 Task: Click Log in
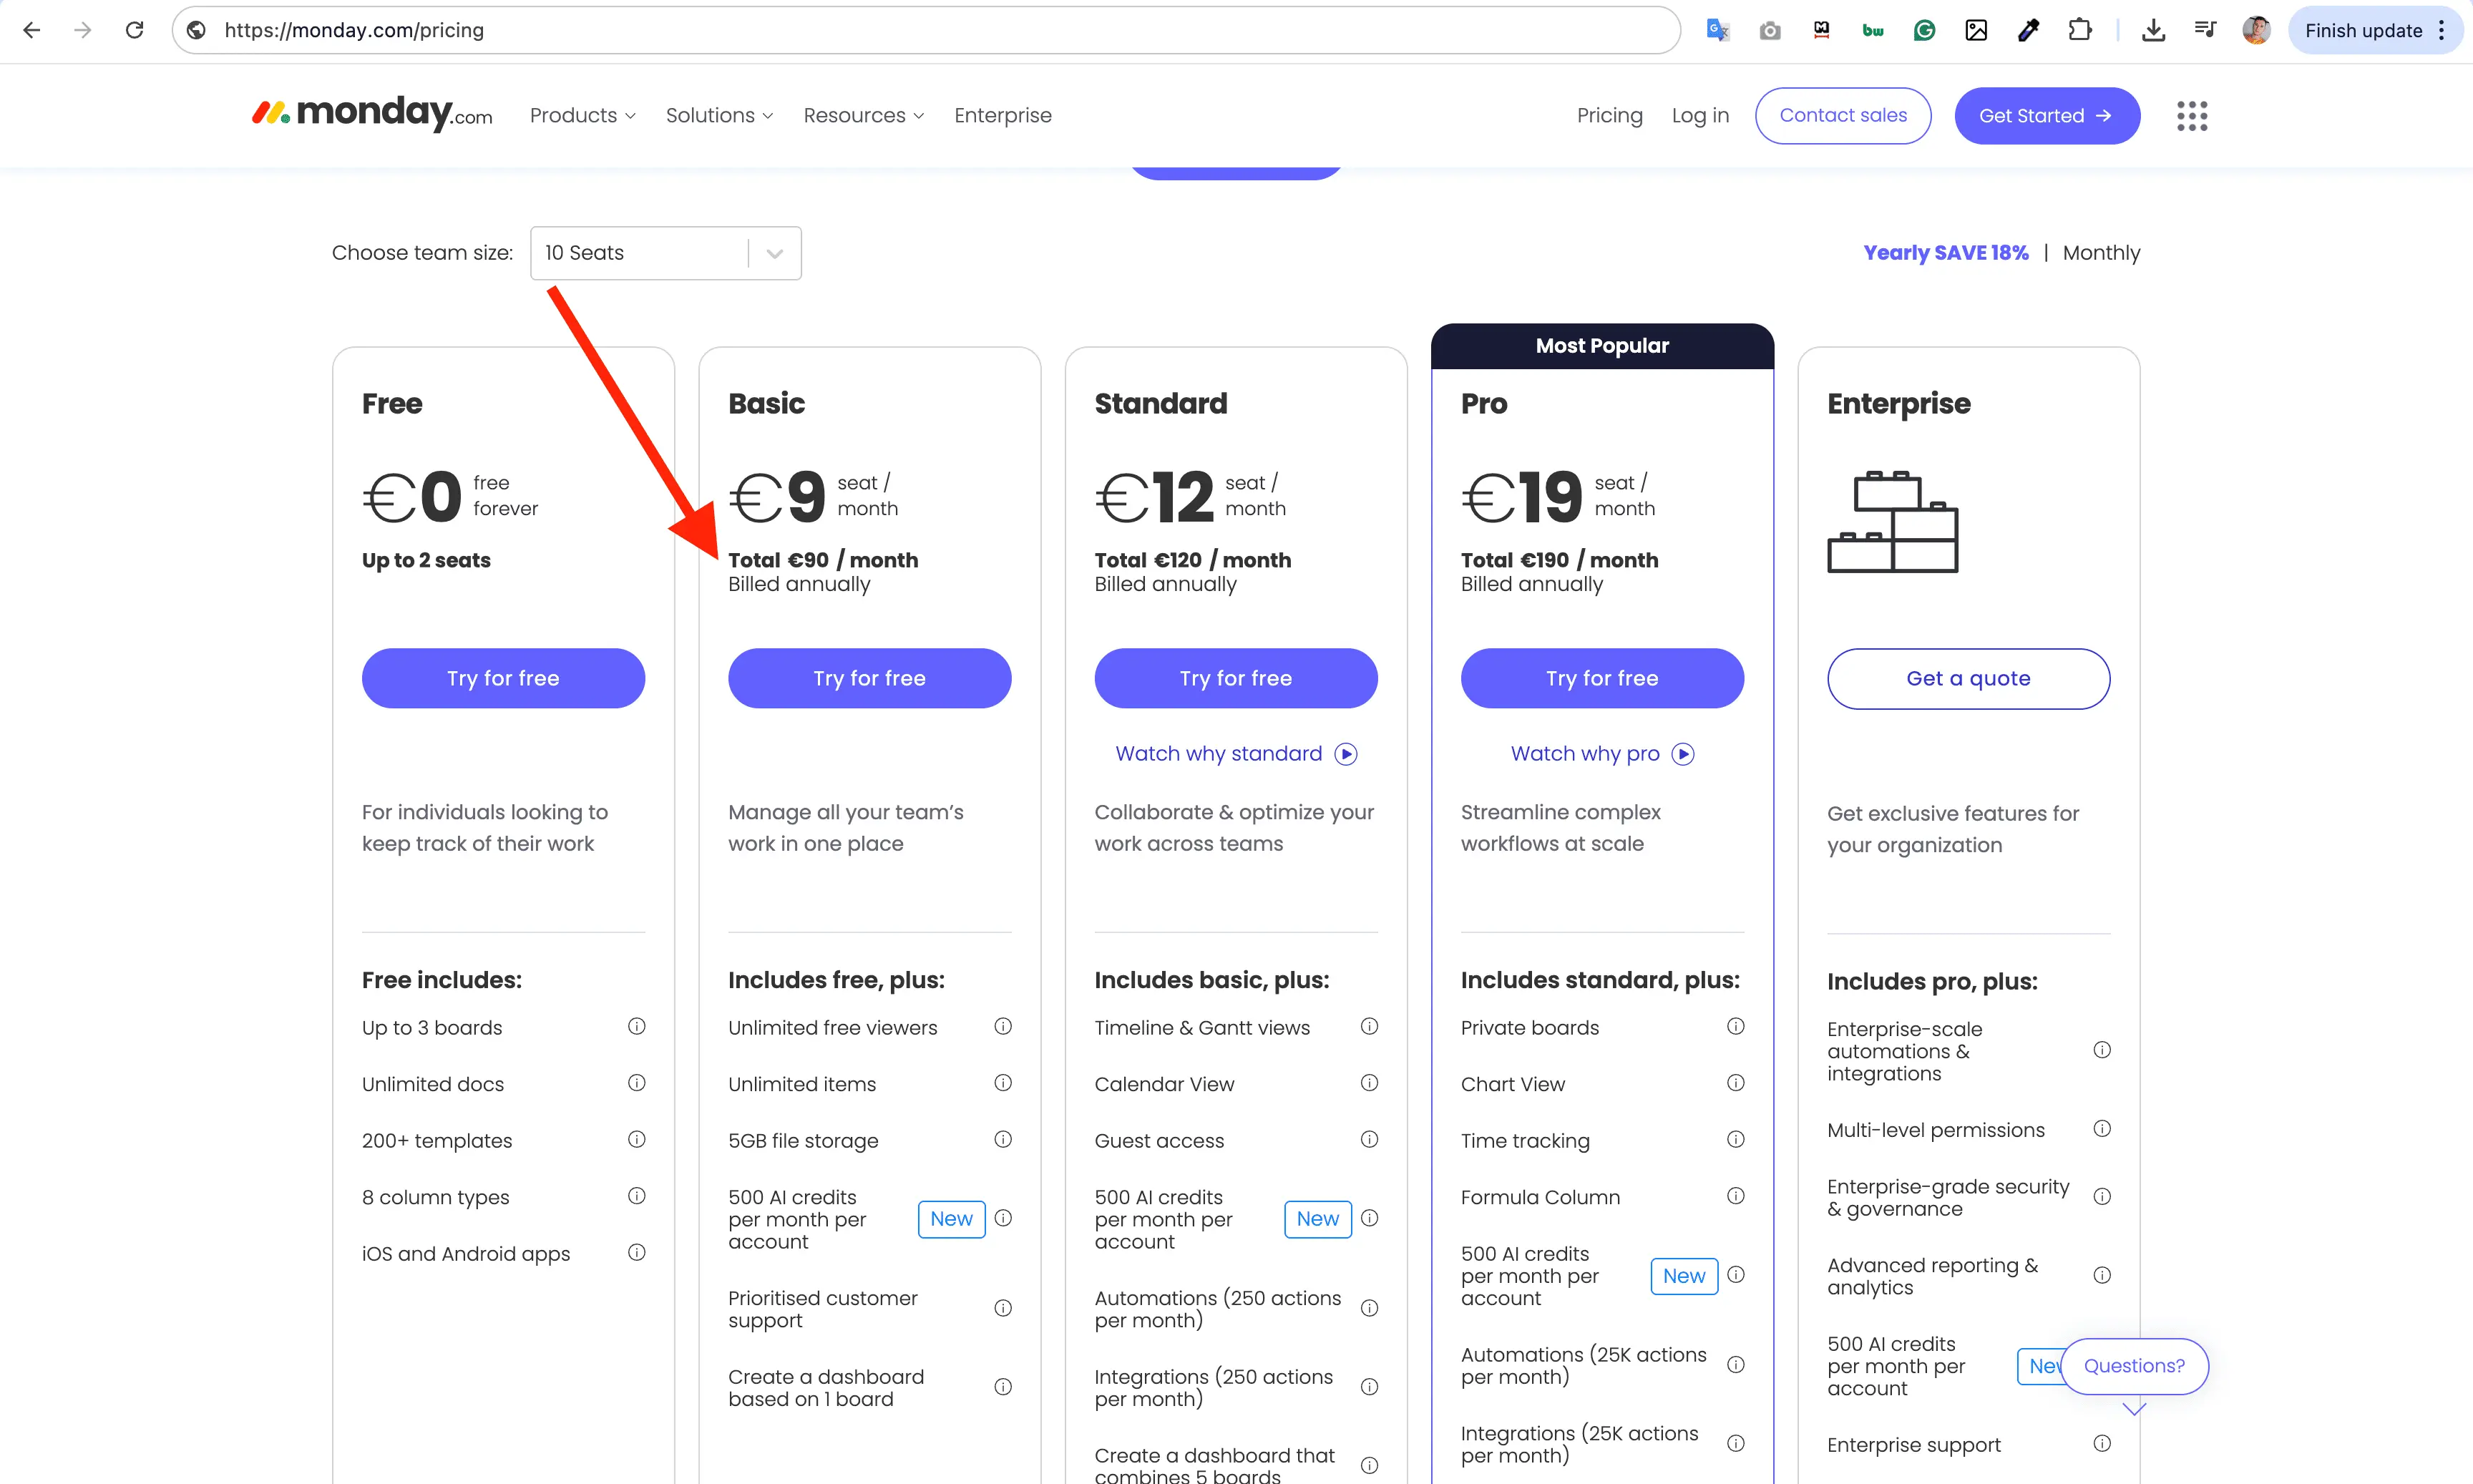1700,116
